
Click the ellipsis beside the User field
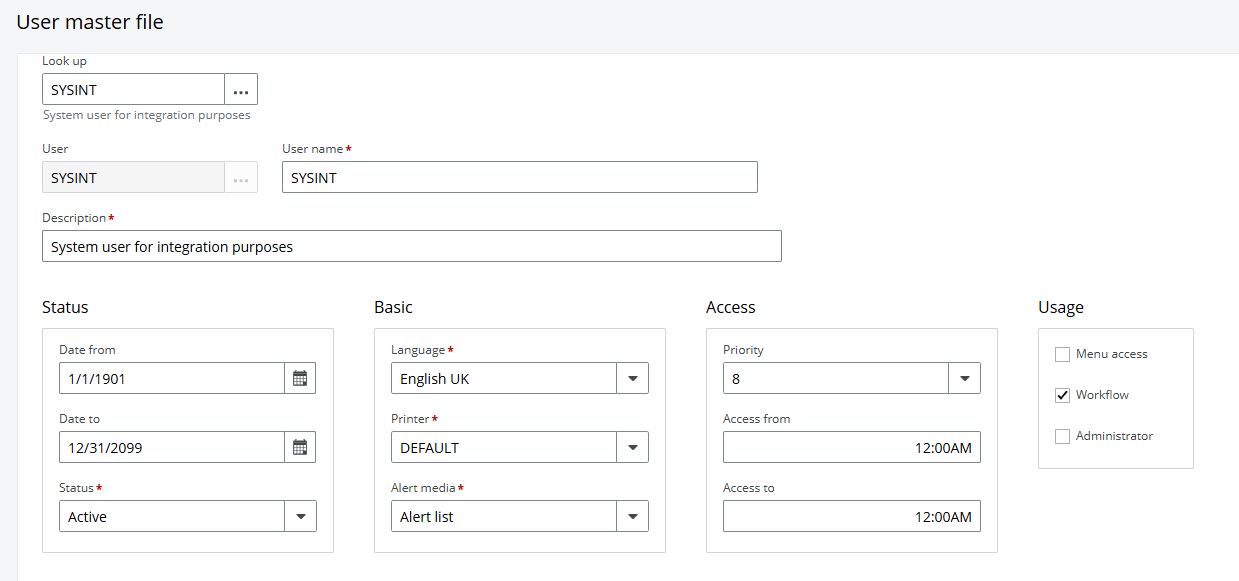coord(240,177)
